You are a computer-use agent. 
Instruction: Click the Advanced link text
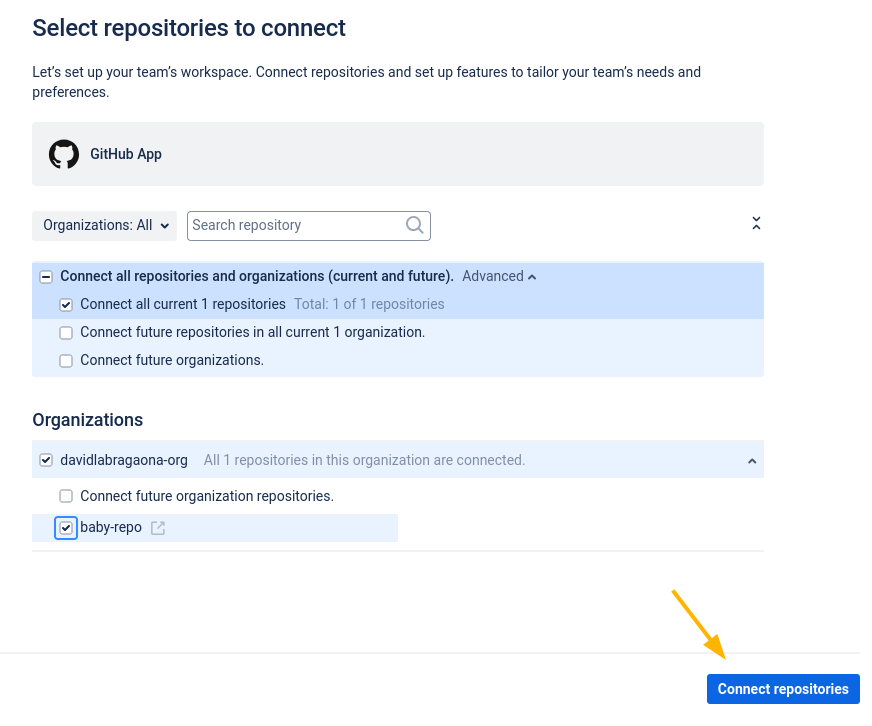[493, 276]
